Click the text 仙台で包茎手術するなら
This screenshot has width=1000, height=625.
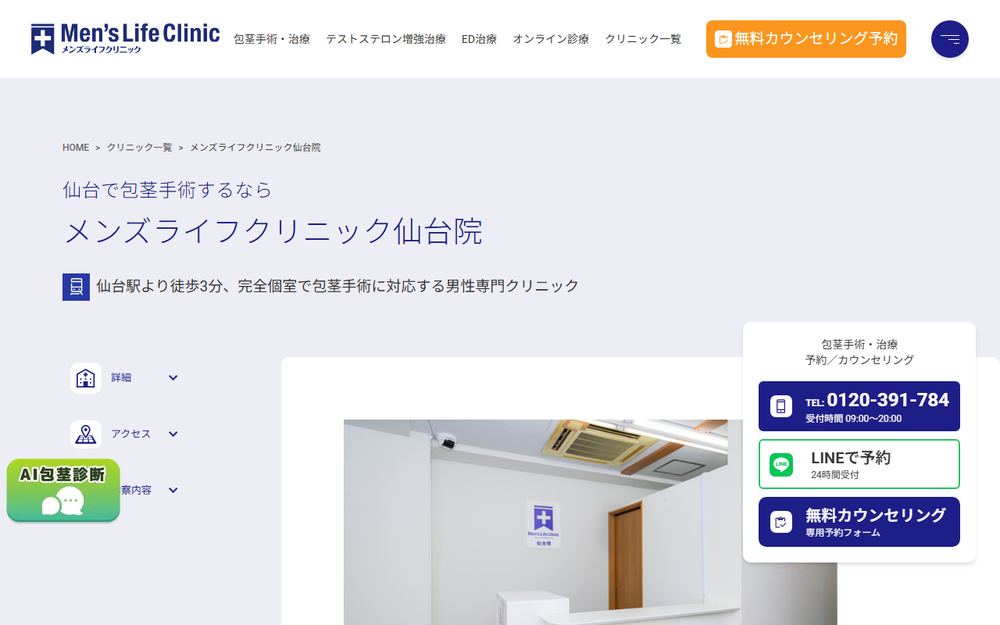[x=167, y=190]
